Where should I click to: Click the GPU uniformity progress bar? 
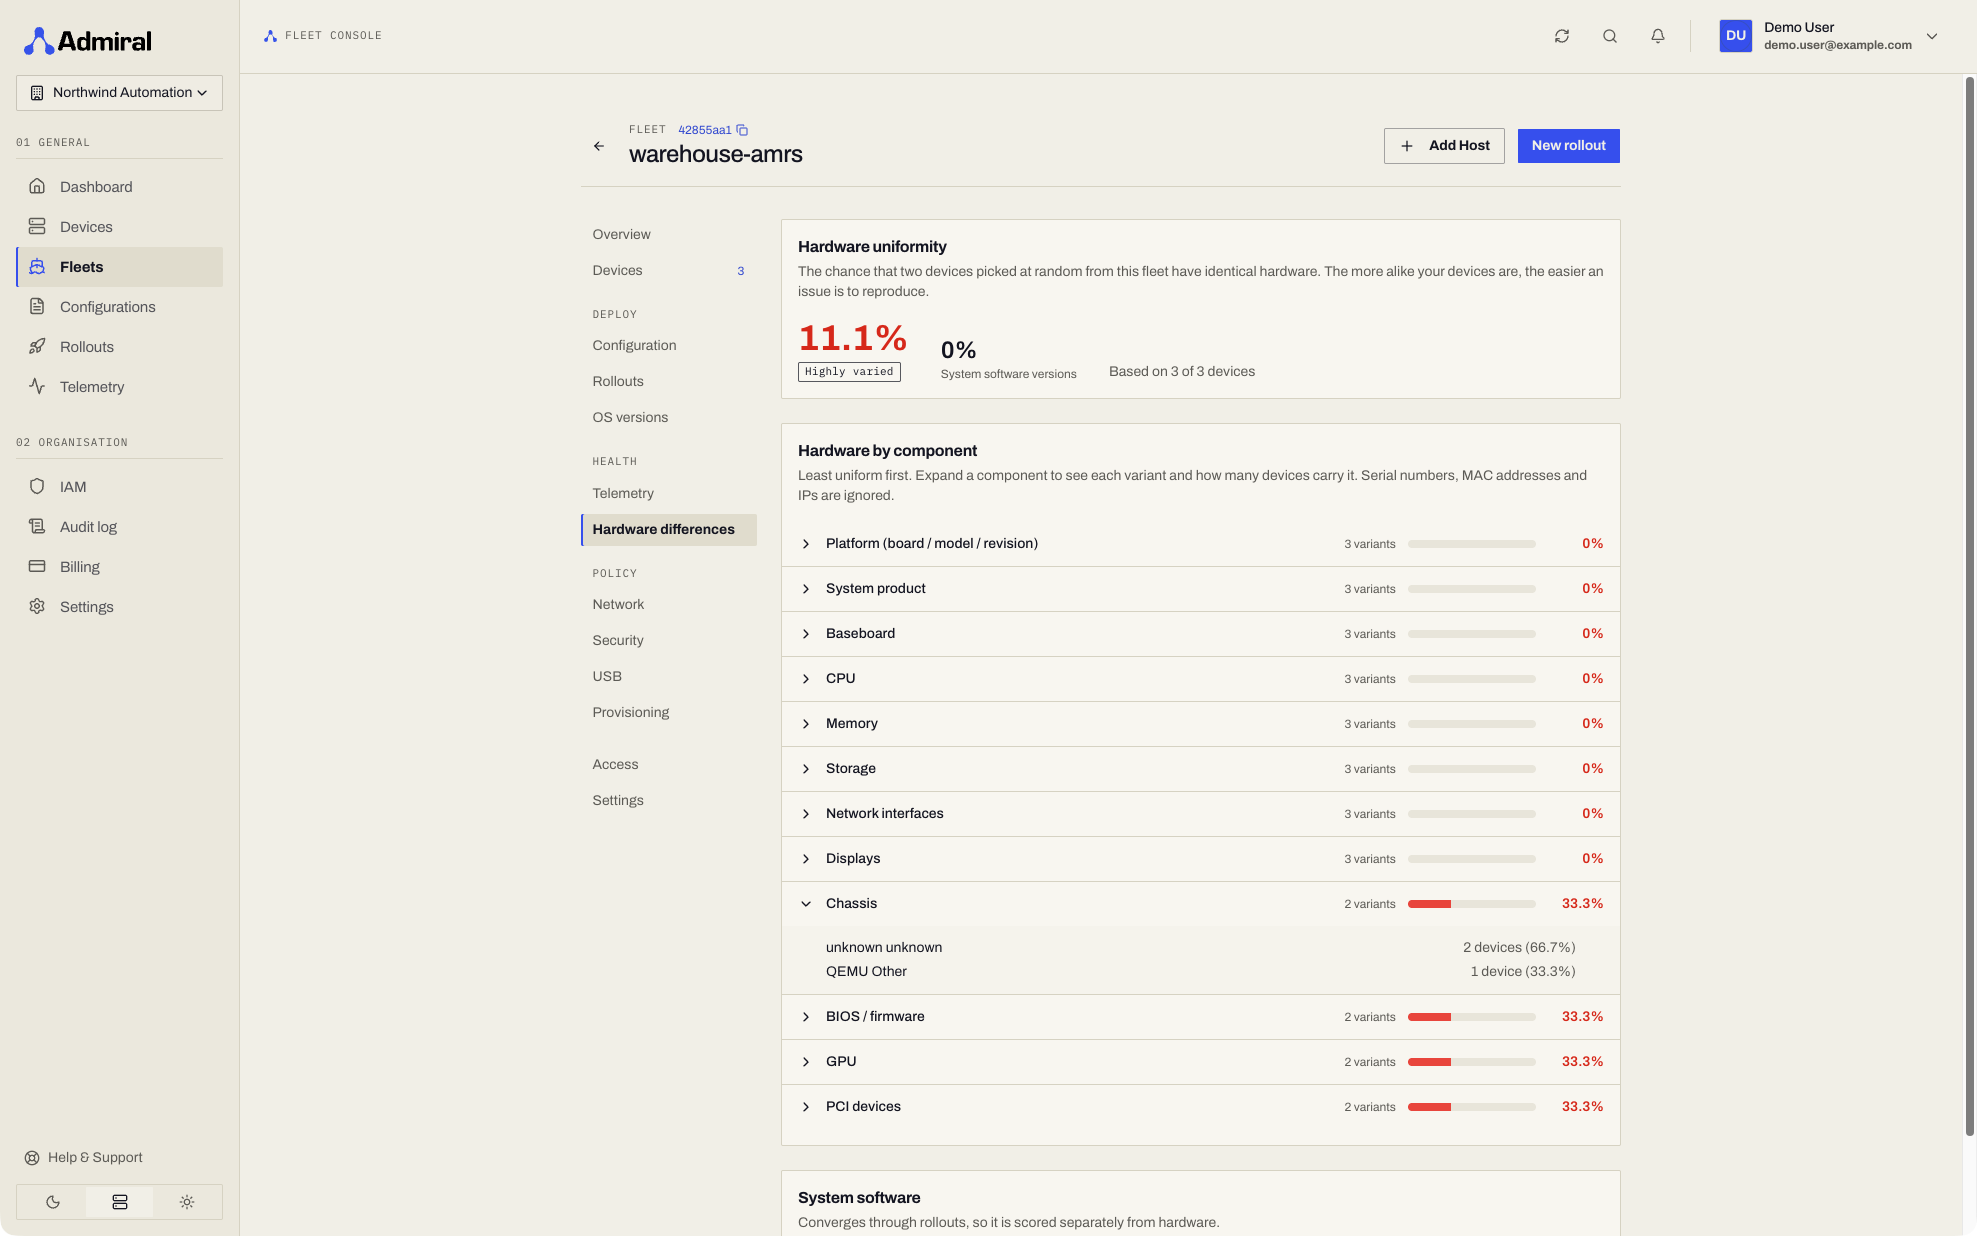coord(1471,1062)
